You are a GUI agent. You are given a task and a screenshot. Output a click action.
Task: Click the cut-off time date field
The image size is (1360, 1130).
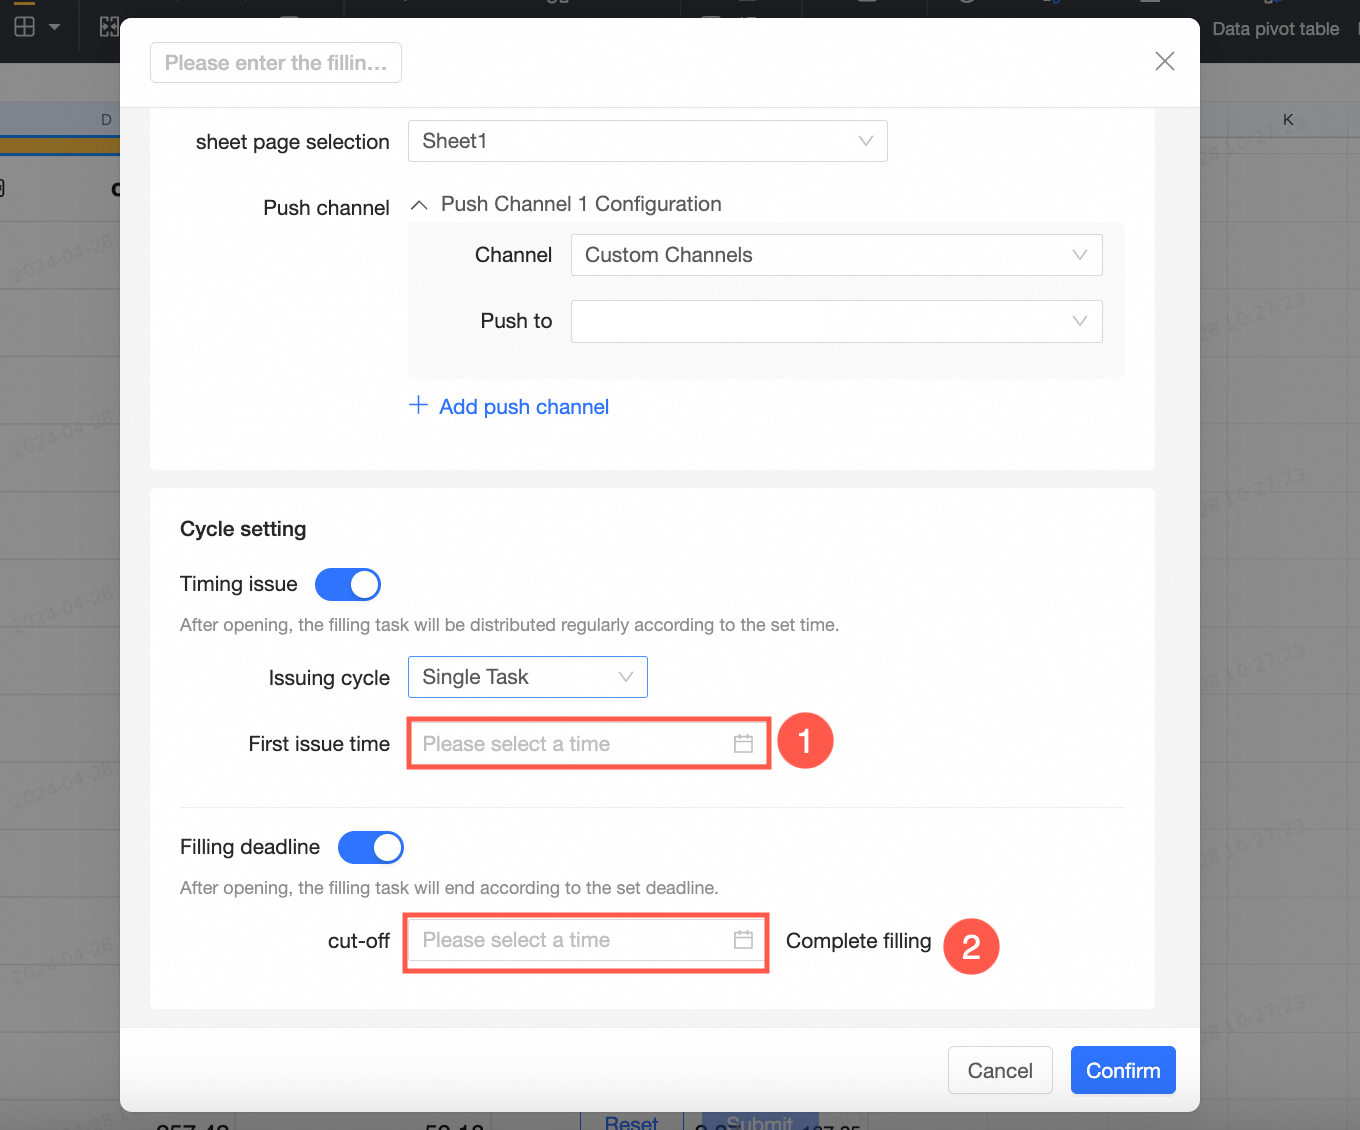(x=586, y=940)
